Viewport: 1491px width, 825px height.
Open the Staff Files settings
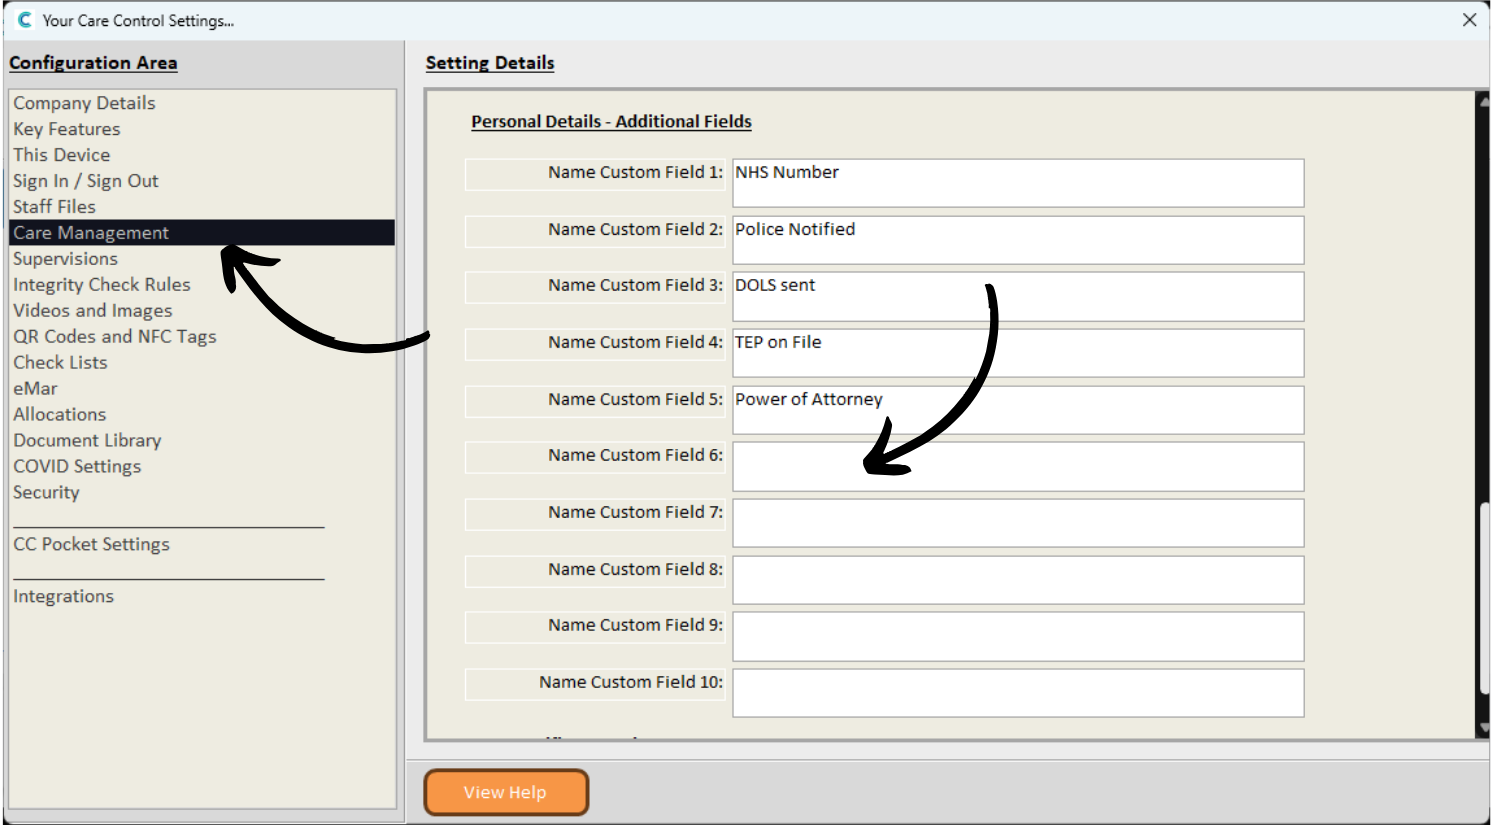click(54, 207)
